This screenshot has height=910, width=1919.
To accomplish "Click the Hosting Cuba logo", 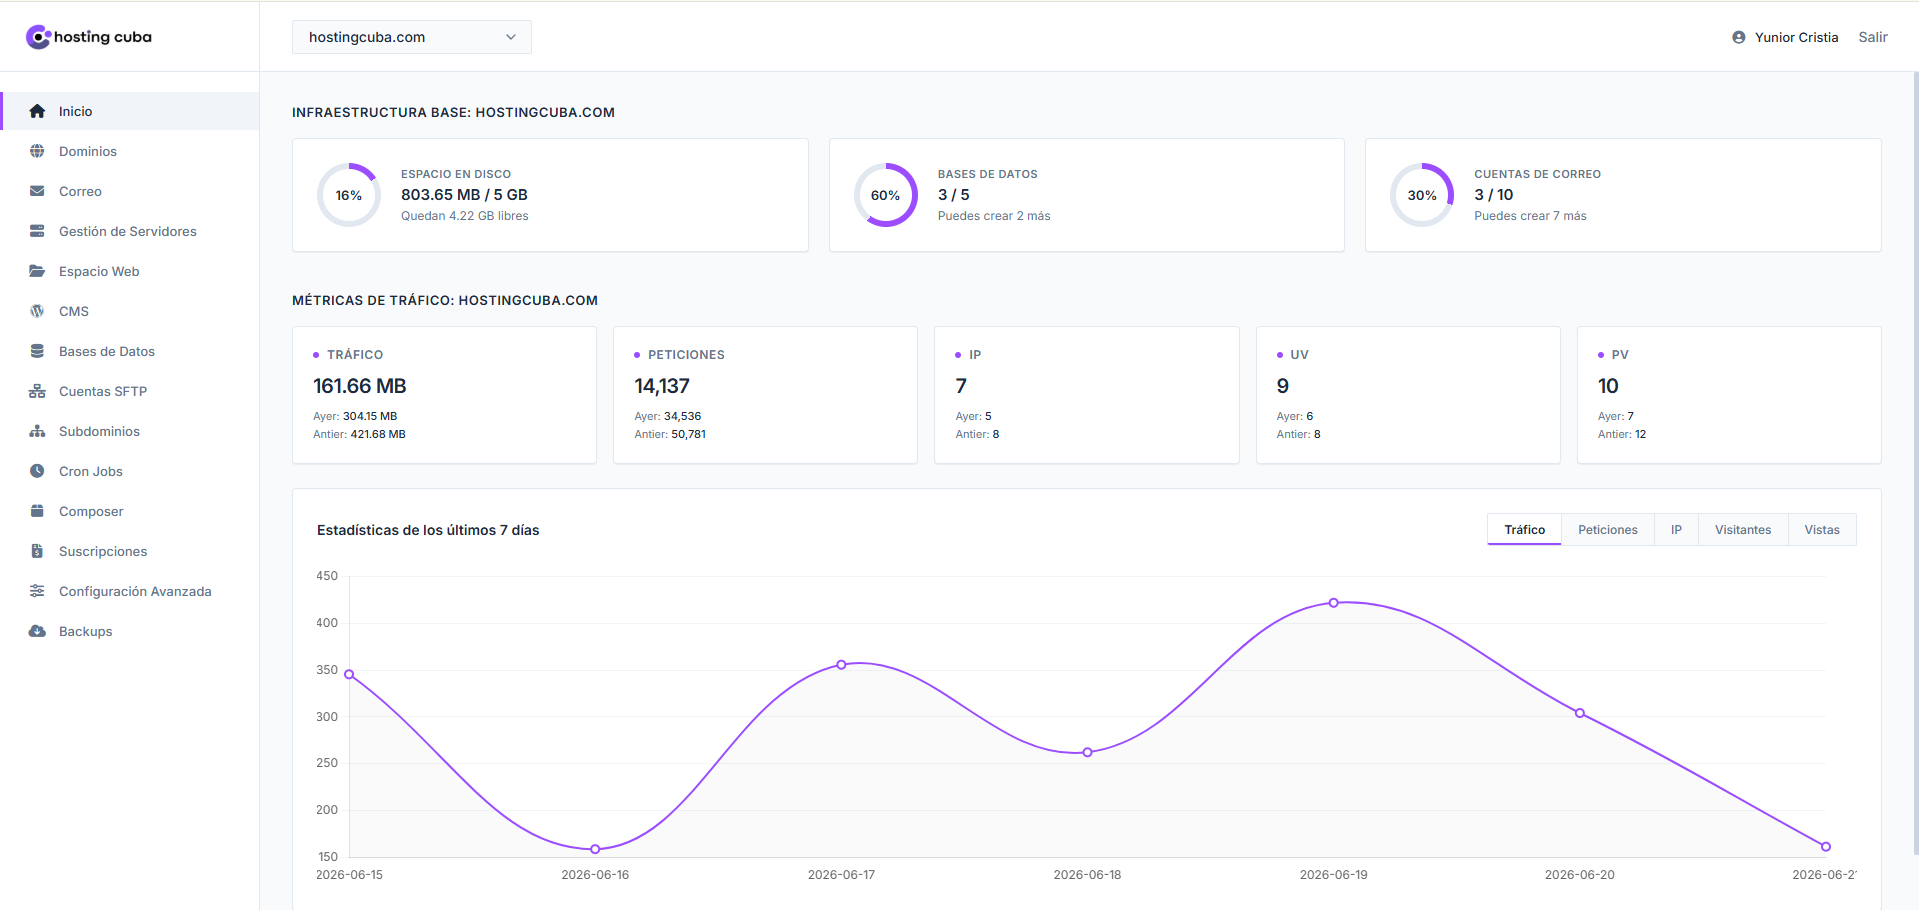I will tap(89, 37).
